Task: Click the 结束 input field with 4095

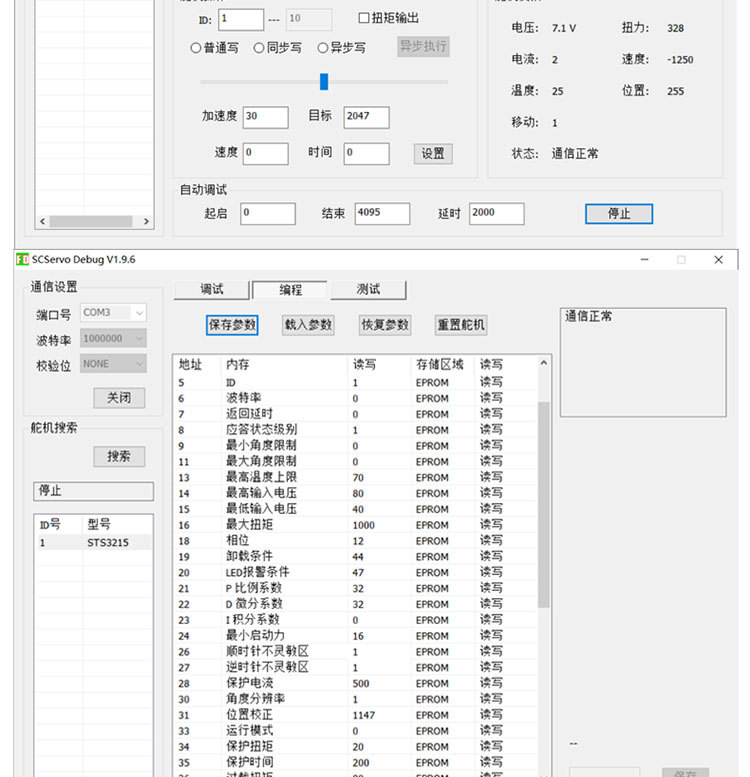Action: 382,214
